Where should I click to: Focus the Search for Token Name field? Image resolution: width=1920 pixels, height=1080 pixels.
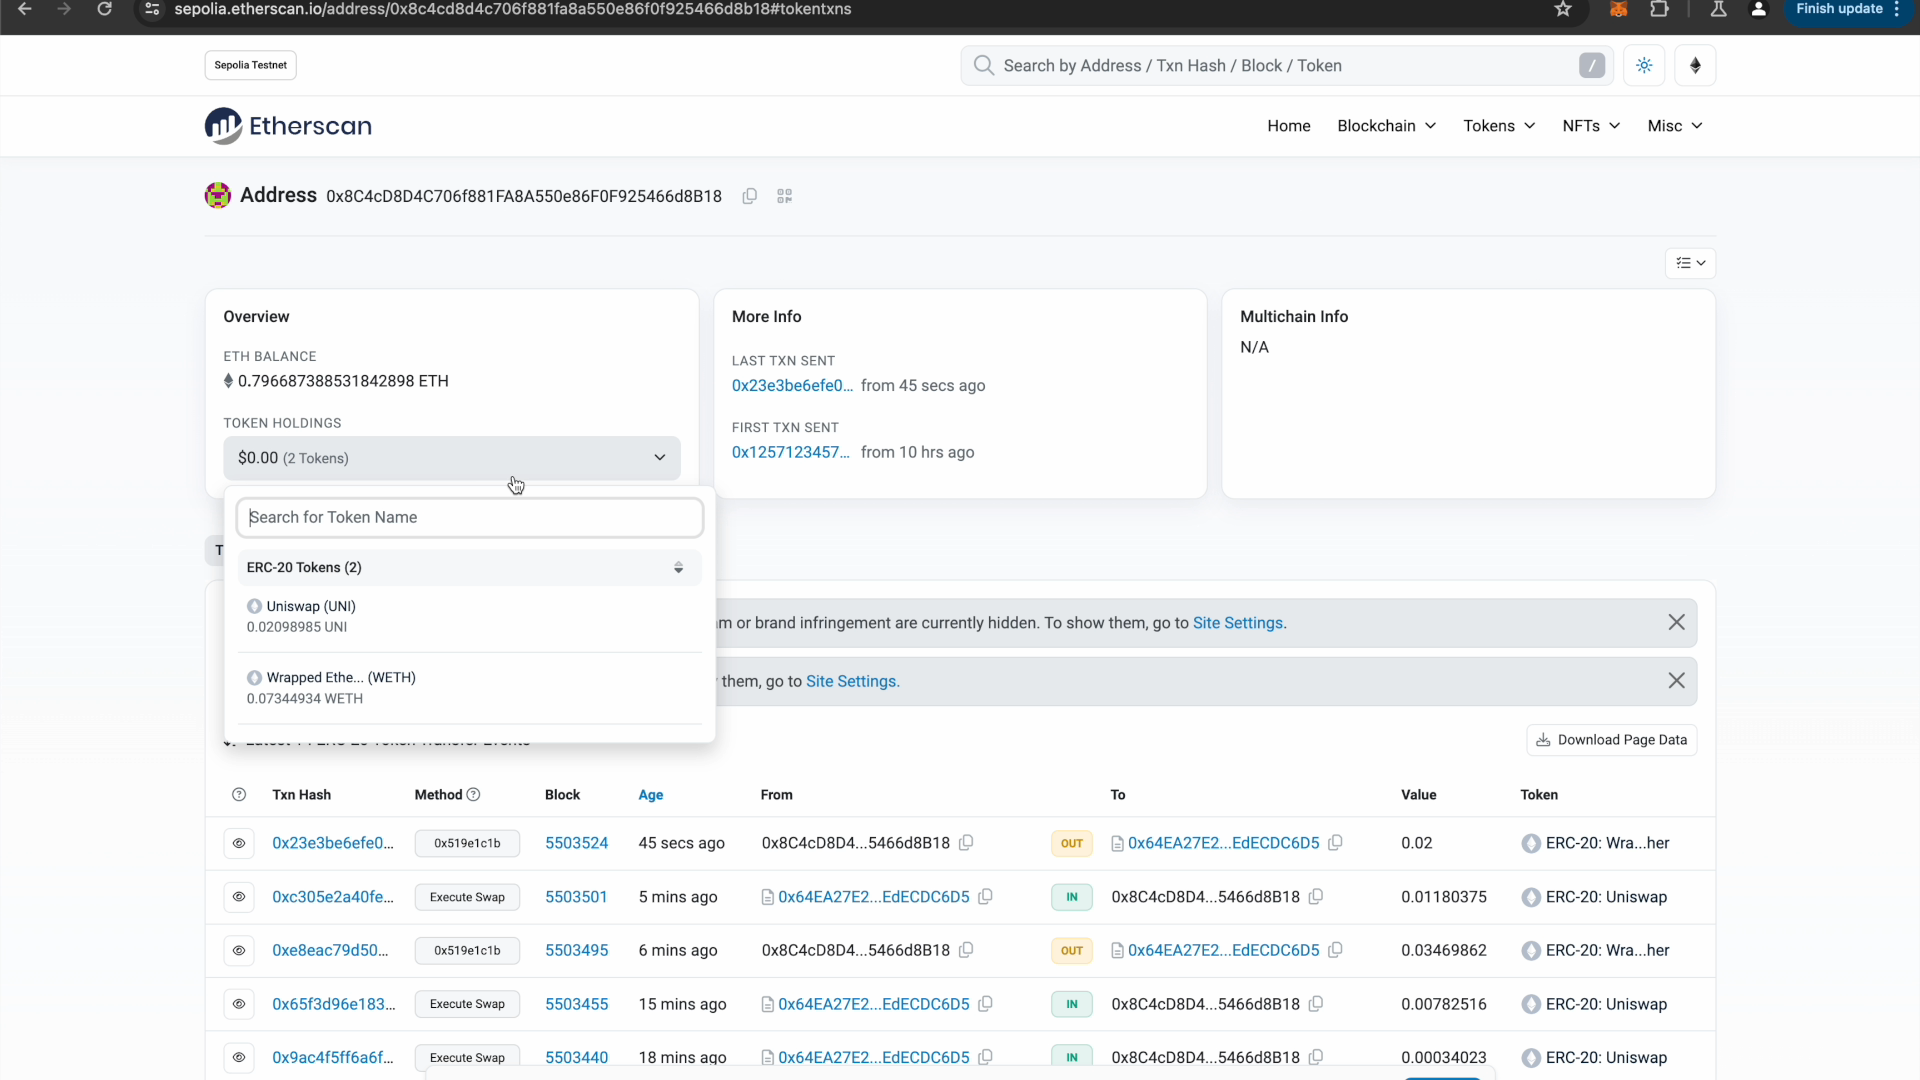(470, 518)
